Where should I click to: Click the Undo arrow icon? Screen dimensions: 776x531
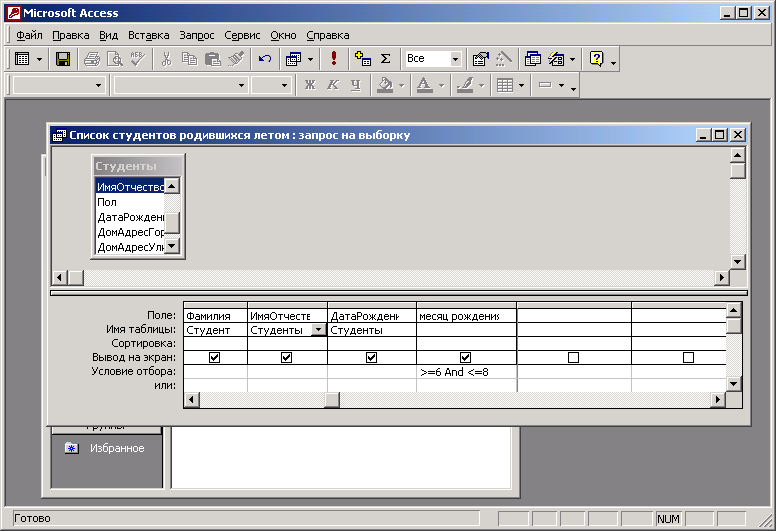[x=265, y=59]
